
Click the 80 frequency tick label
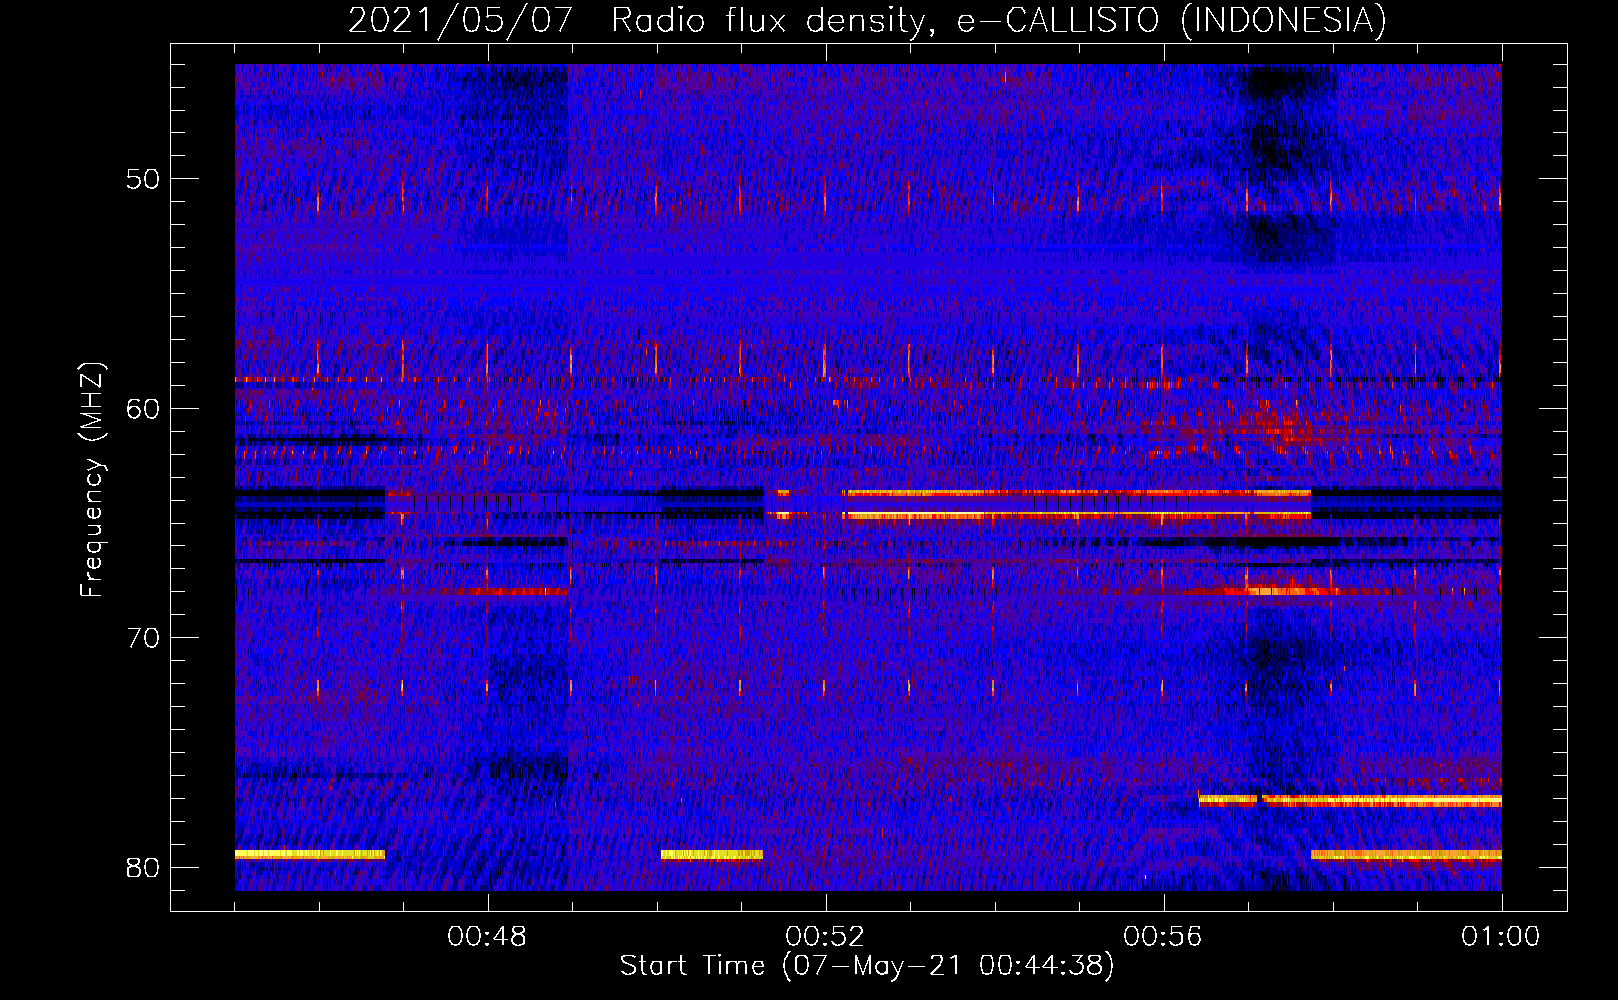click(143, 867)
